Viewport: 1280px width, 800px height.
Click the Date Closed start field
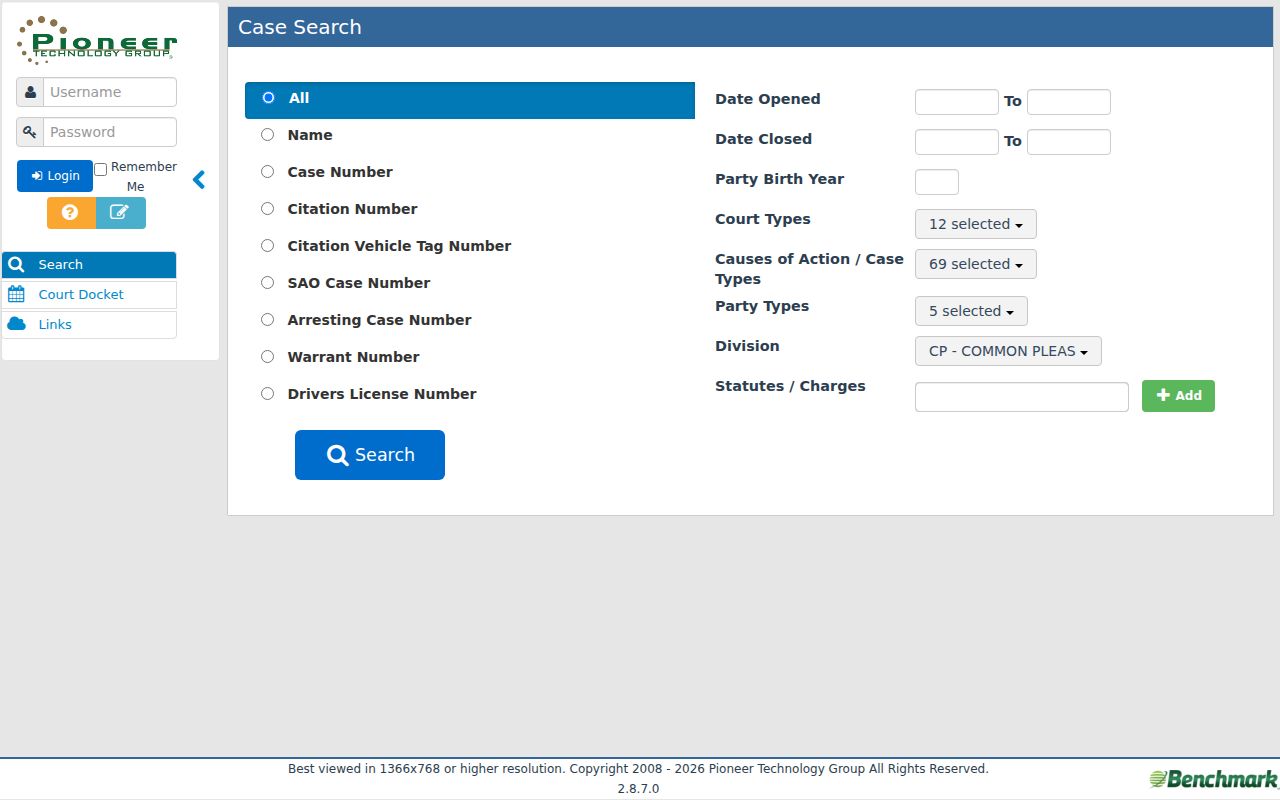pos(957,142)
